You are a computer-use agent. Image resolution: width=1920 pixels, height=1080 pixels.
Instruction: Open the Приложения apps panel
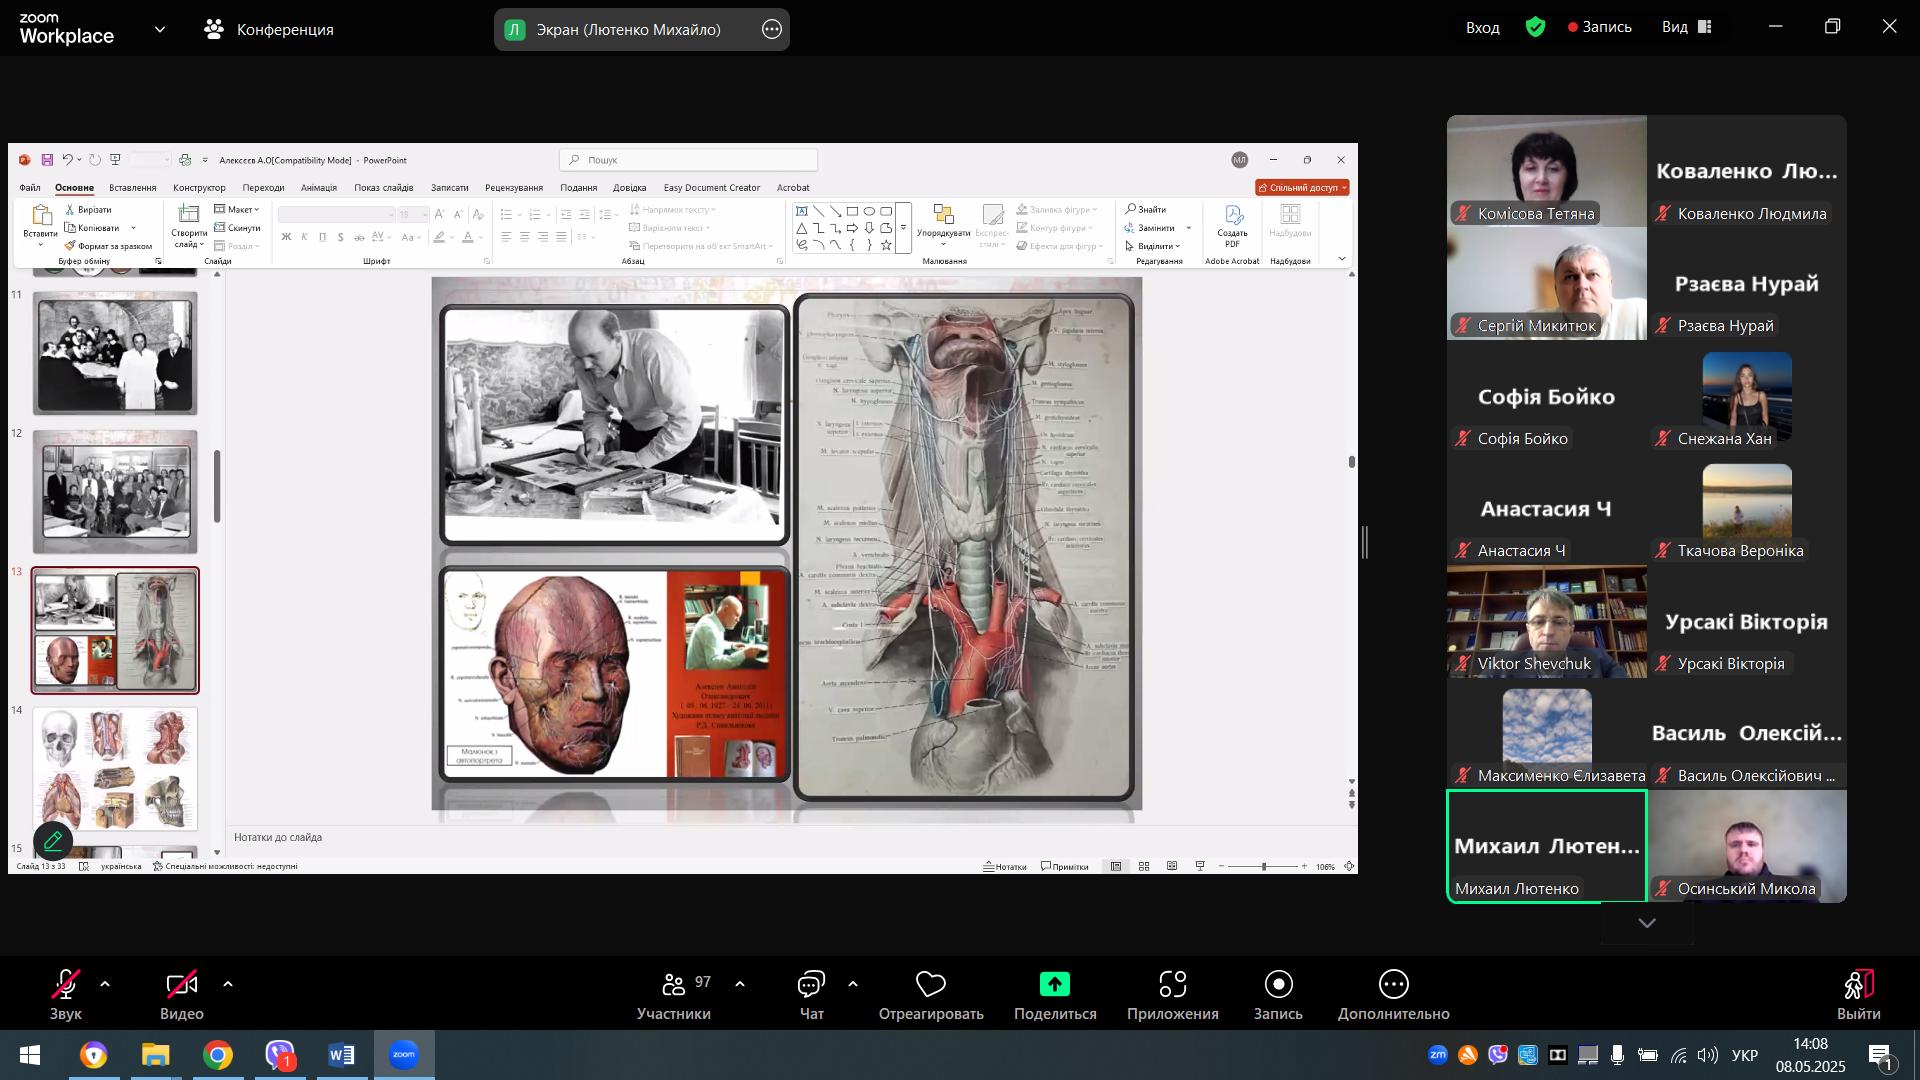click(1173, 995)
